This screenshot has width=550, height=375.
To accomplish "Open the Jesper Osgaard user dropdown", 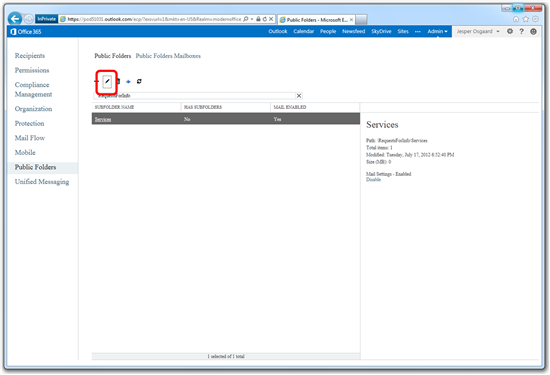I will (478, 31).
